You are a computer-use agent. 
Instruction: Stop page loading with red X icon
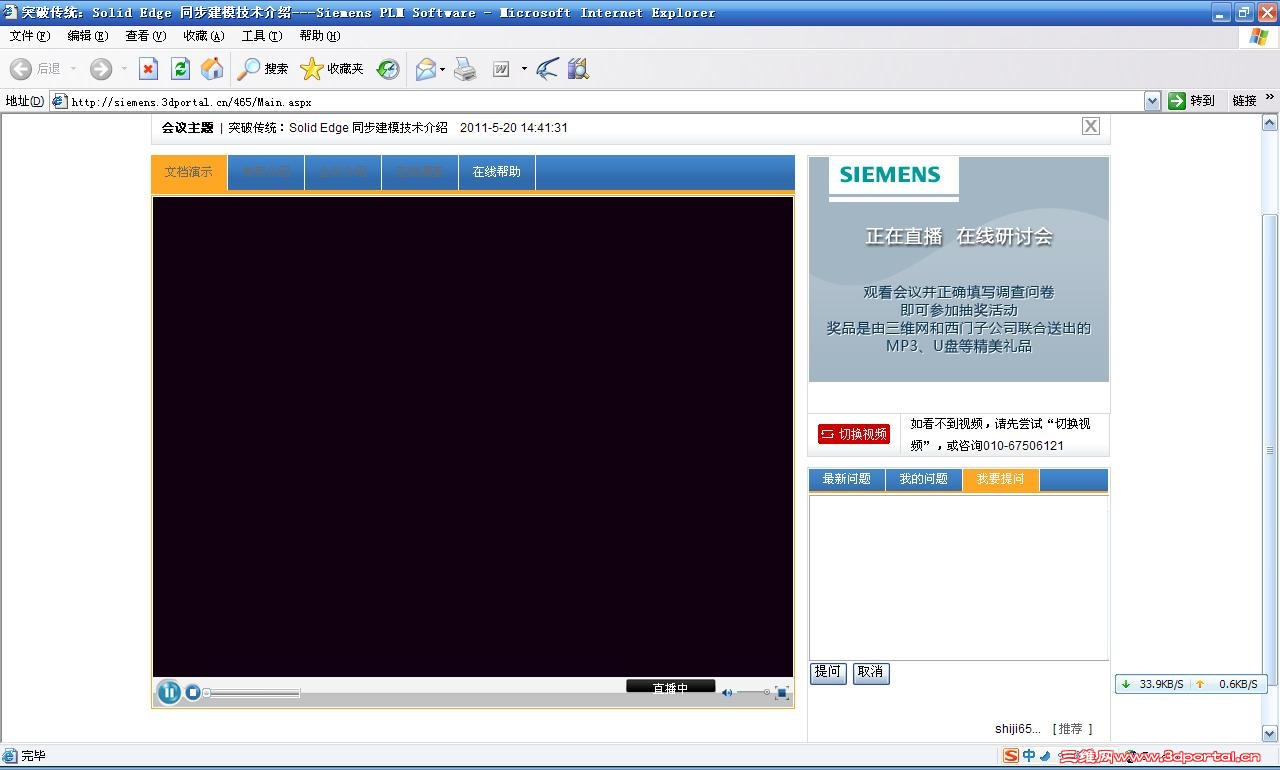pos(148,69)
